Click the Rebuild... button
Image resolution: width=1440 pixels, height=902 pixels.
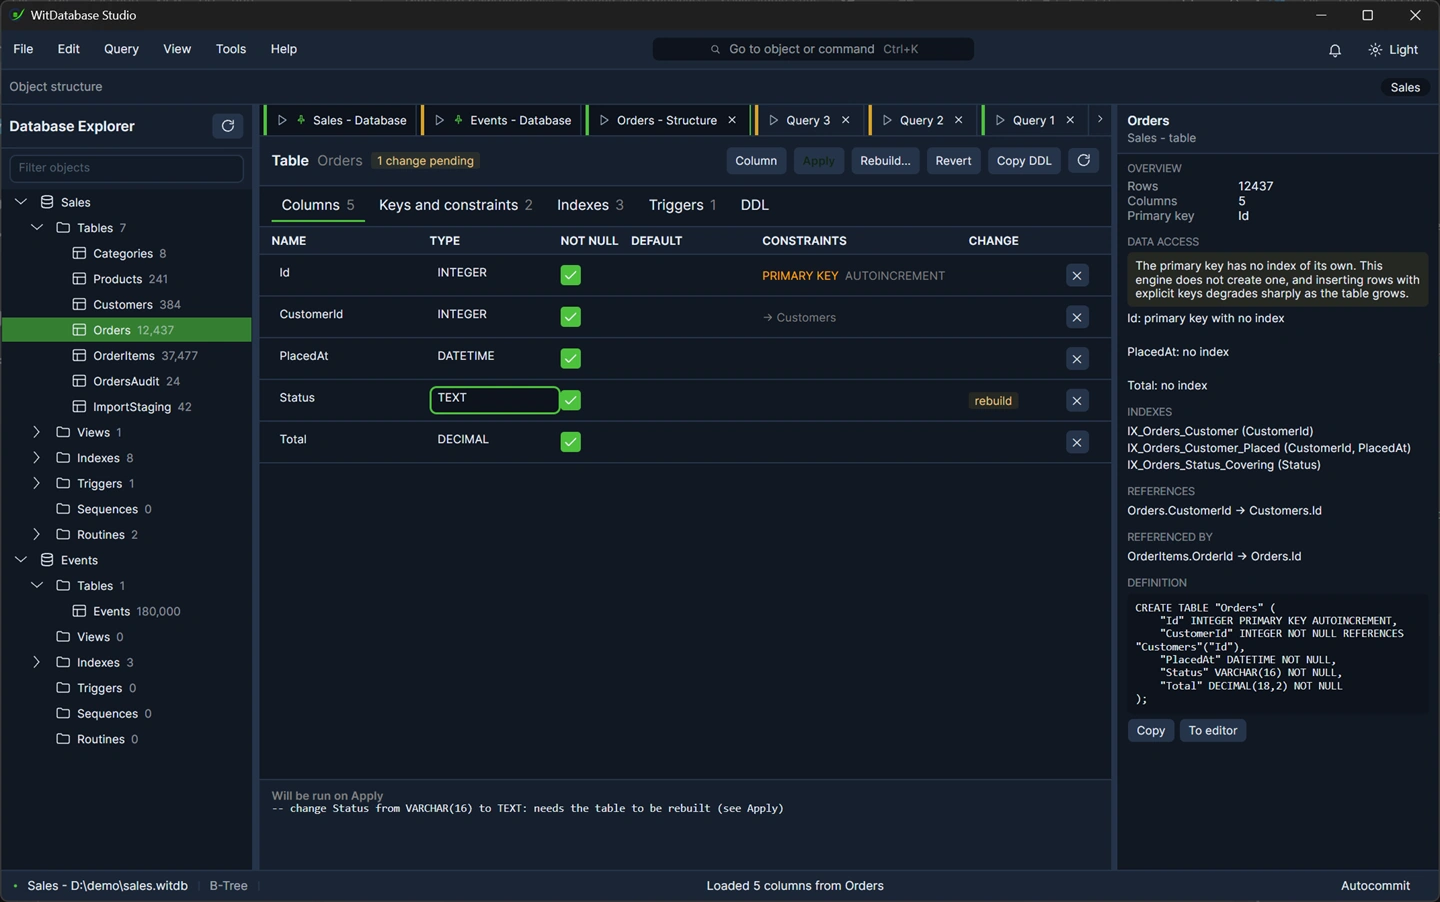(885, 161)
